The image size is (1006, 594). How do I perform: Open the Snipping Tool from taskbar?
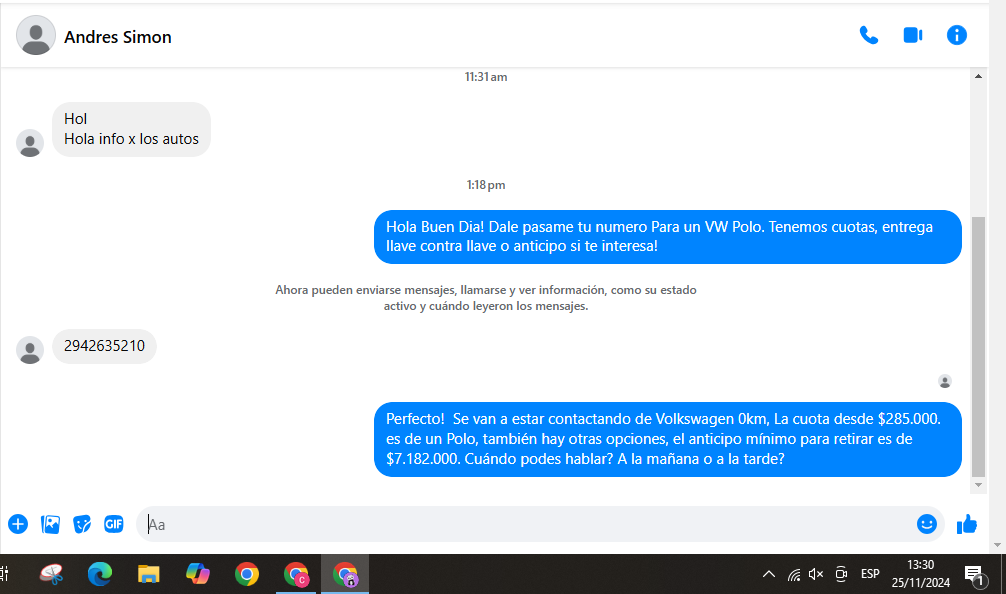(x=51, y=574)
